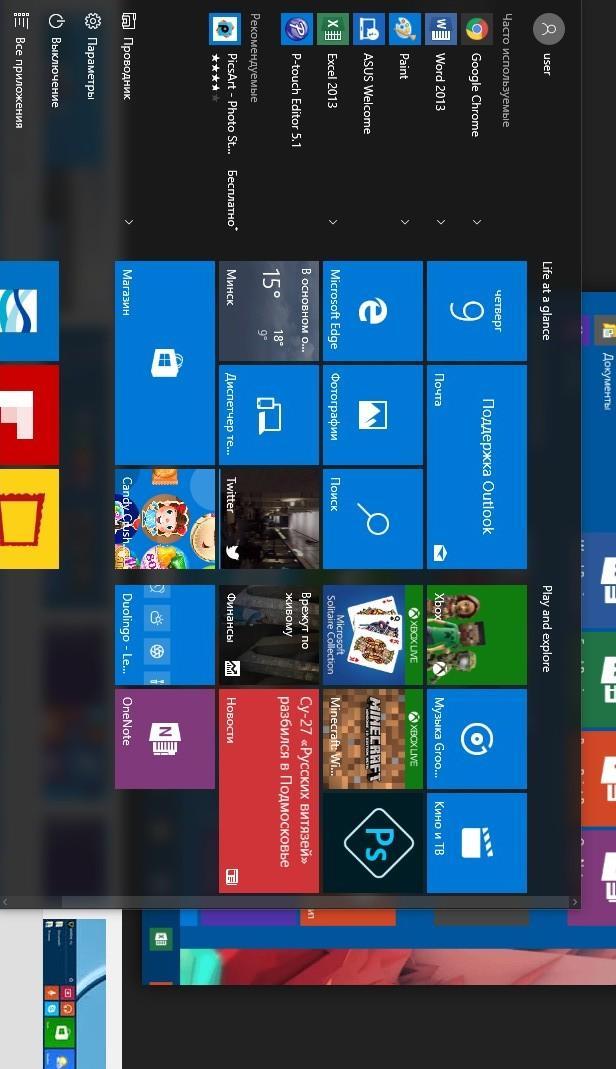The height and width of the screenshot is (1069, 616).
Task: Launch the Candy Crush tile
Action: 164,519
